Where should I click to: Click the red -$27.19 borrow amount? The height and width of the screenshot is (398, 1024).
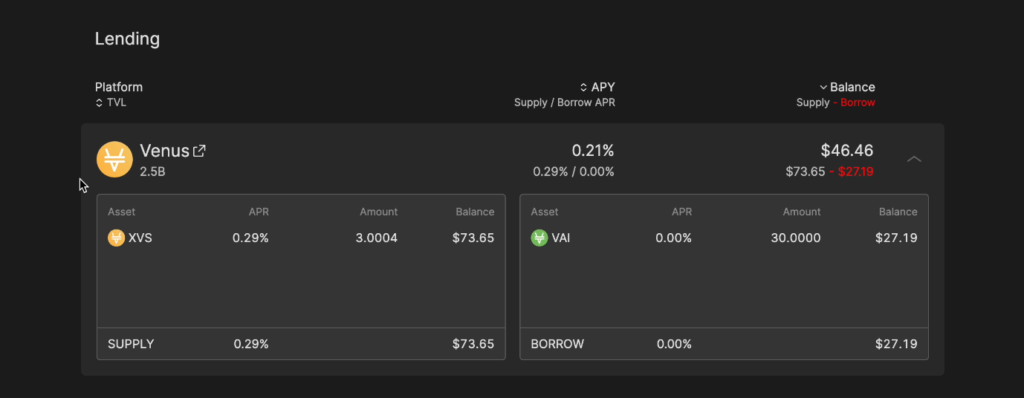point(852,172)
